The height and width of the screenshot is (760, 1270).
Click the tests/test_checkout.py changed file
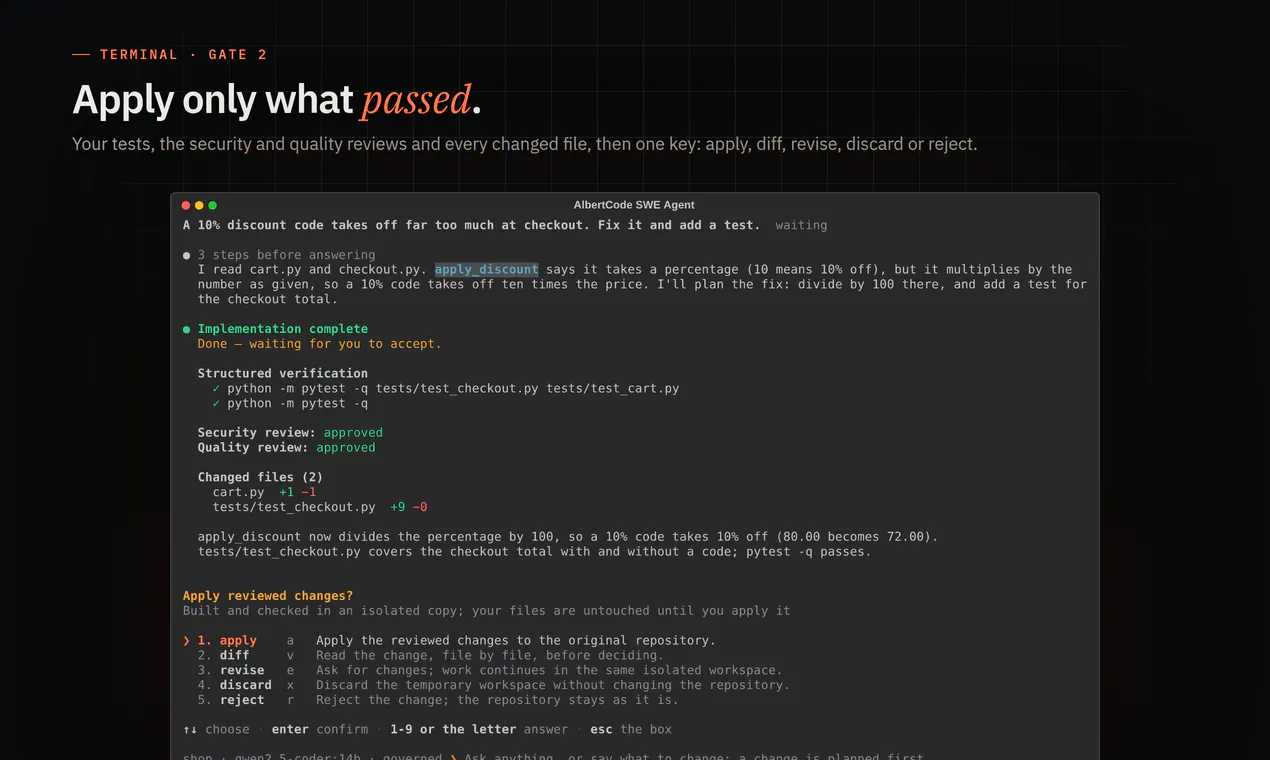294,507
